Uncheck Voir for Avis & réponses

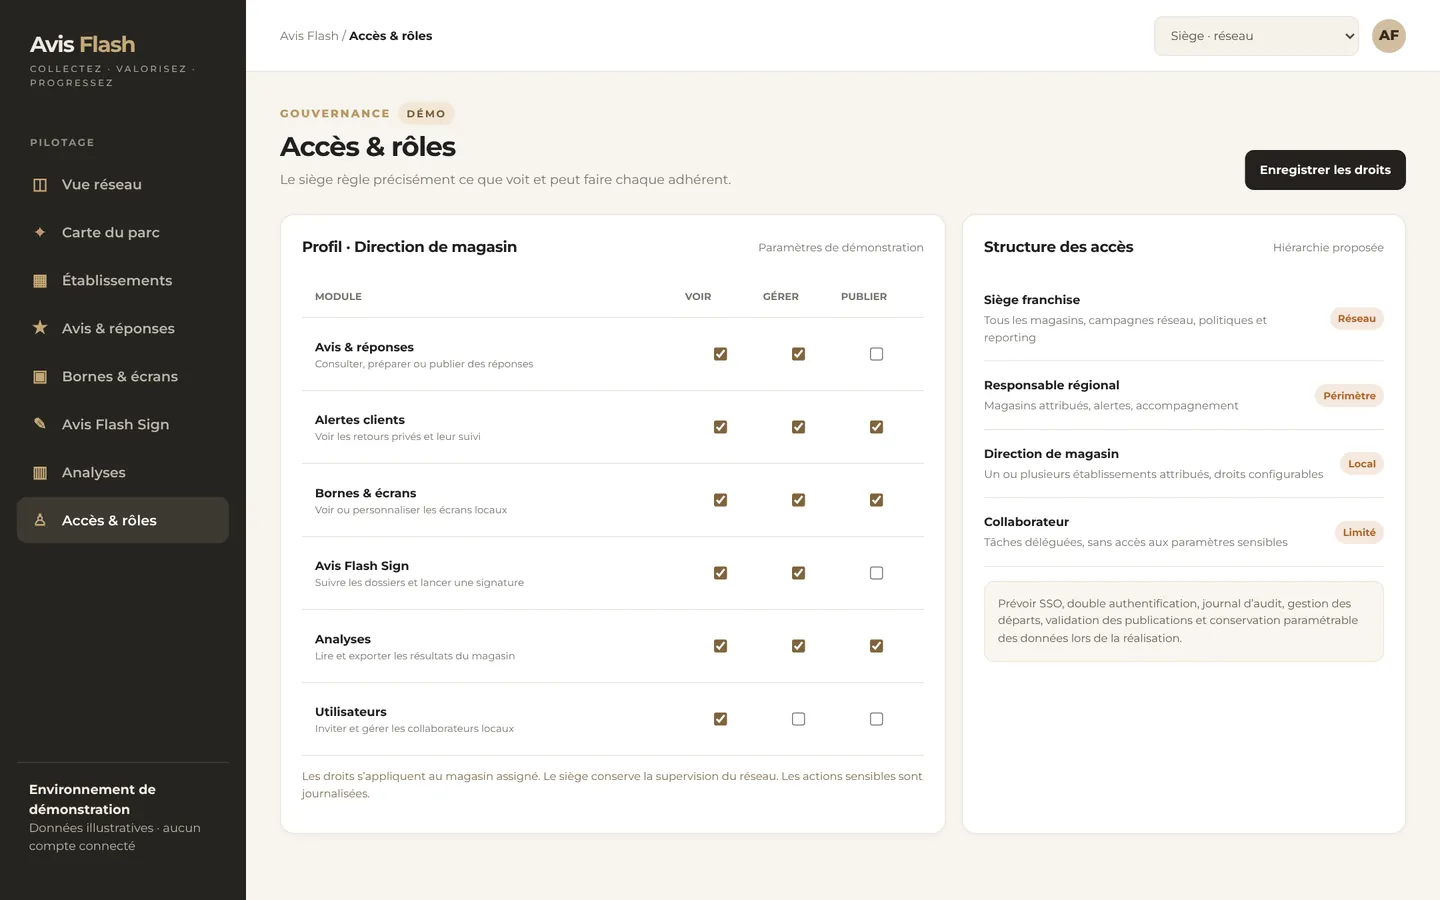coord(720,354)
